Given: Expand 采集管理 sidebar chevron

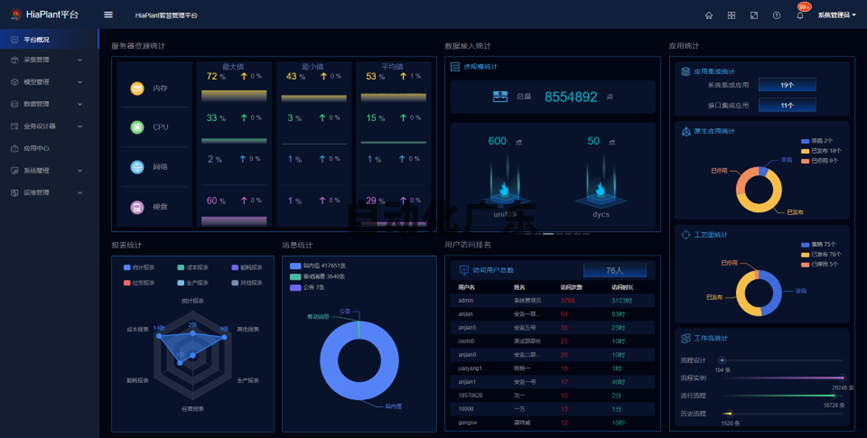Looking at the screenshot, I should click(80, 60).
